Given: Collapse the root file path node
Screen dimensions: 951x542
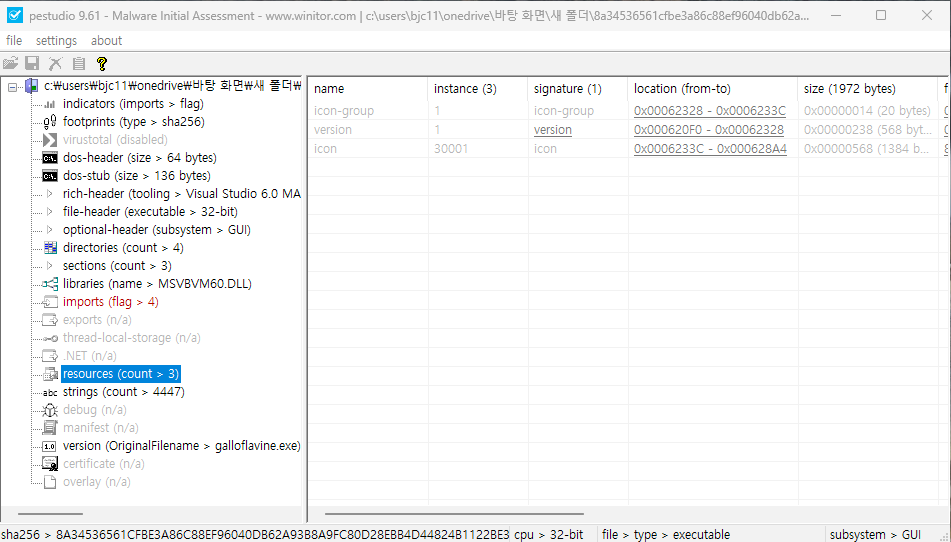Looking at the screenshot, I should [x=13, y=86].
